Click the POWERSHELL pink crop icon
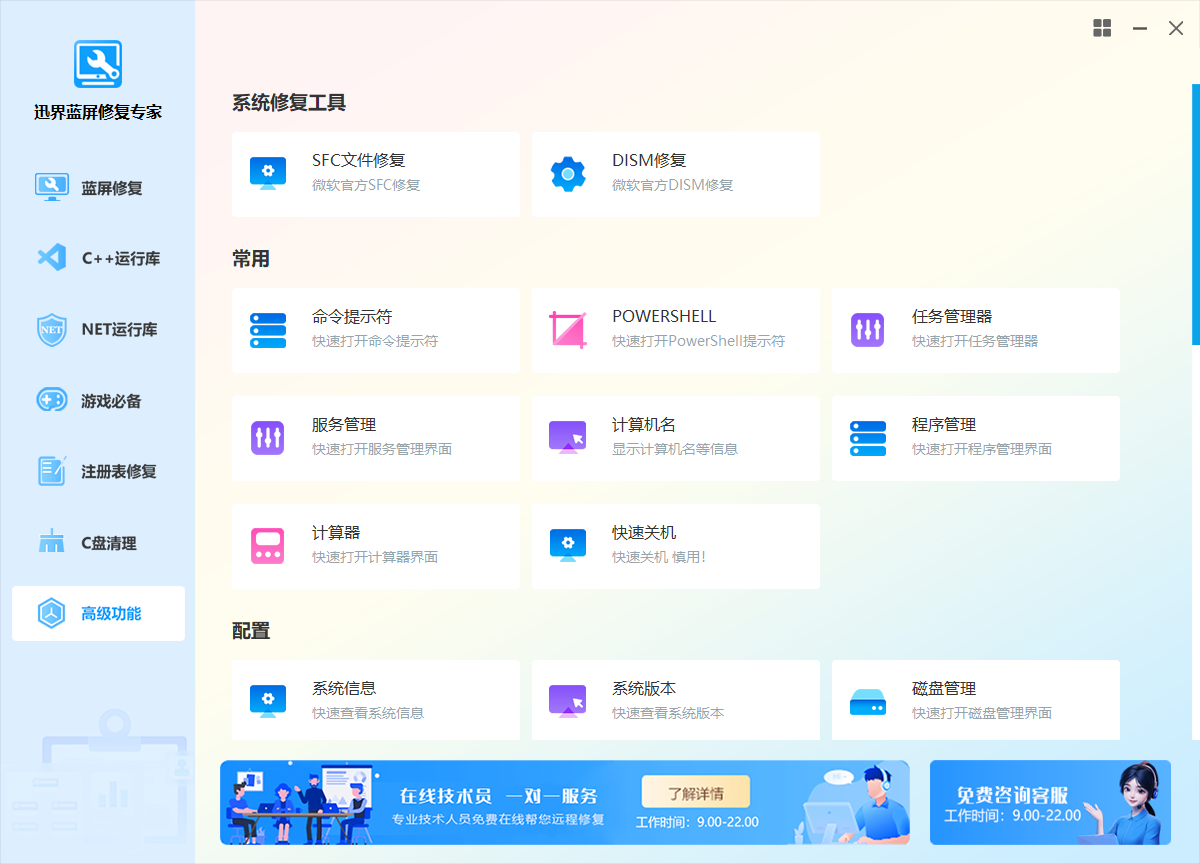 click(568, 330)
